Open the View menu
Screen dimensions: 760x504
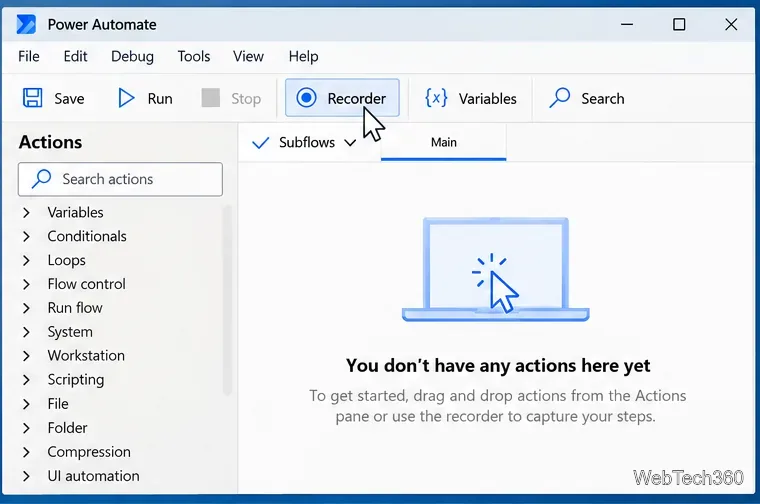point(248,56)
